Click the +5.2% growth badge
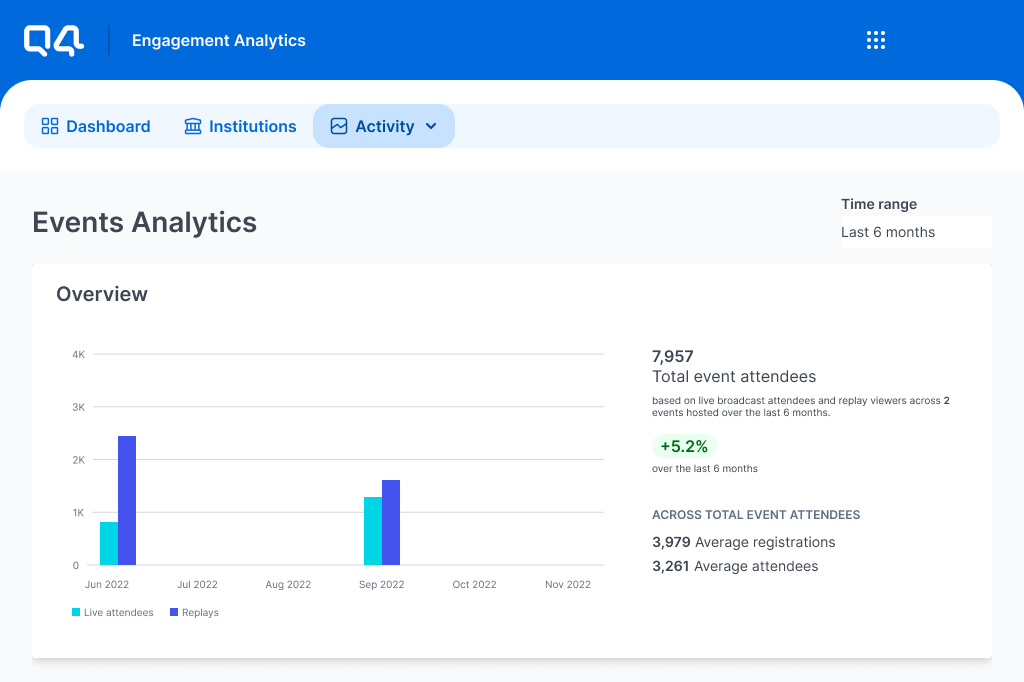Viewport: 1024px width, 682px height. [x=685, y=446]
